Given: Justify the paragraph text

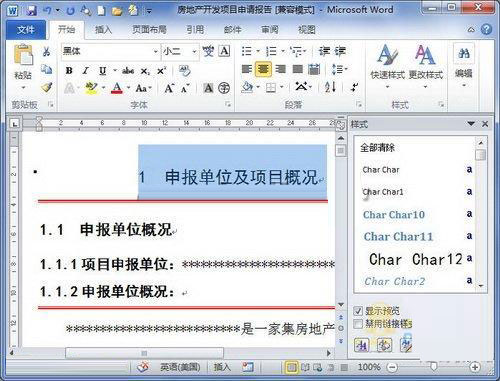Looking at the screenshot, I should click(x=298, y=69).
